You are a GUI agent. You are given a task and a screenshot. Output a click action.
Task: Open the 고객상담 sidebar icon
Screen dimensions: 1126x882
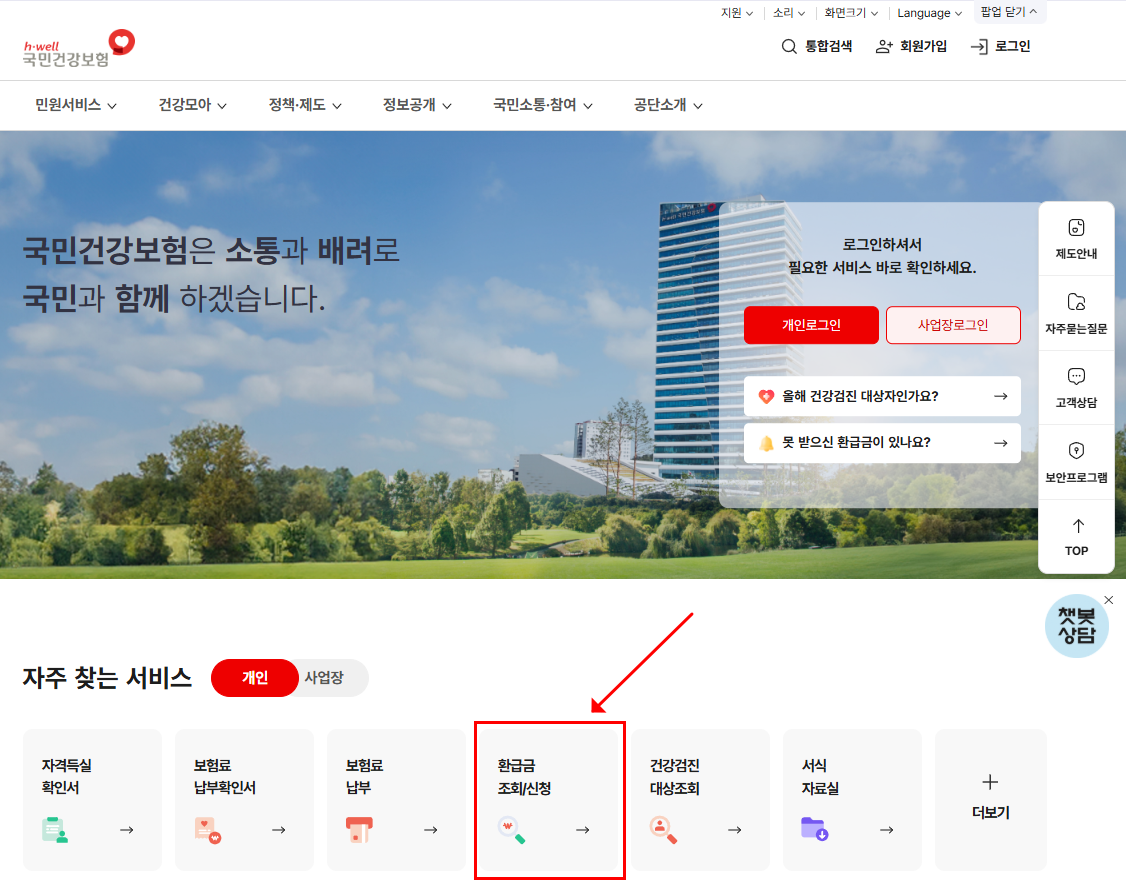(1076, 387)
